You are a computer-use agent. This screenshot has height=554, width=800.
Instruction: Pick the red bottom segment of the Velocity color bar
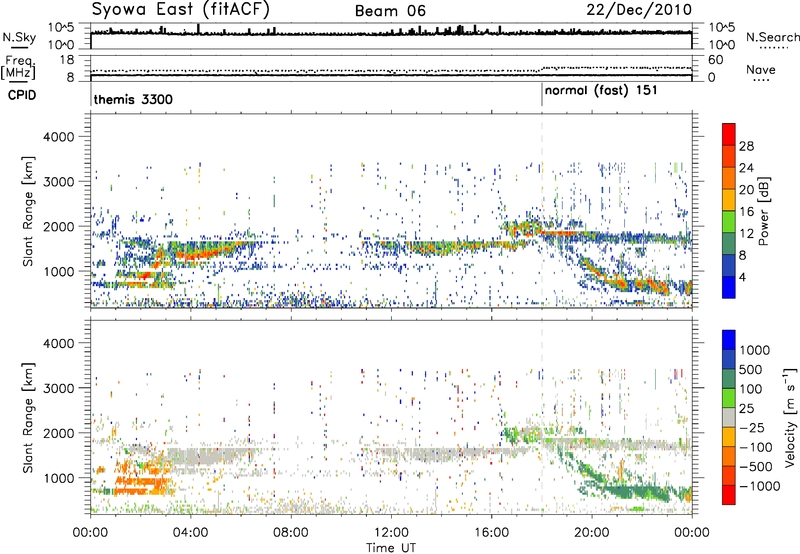click(729, 495)
